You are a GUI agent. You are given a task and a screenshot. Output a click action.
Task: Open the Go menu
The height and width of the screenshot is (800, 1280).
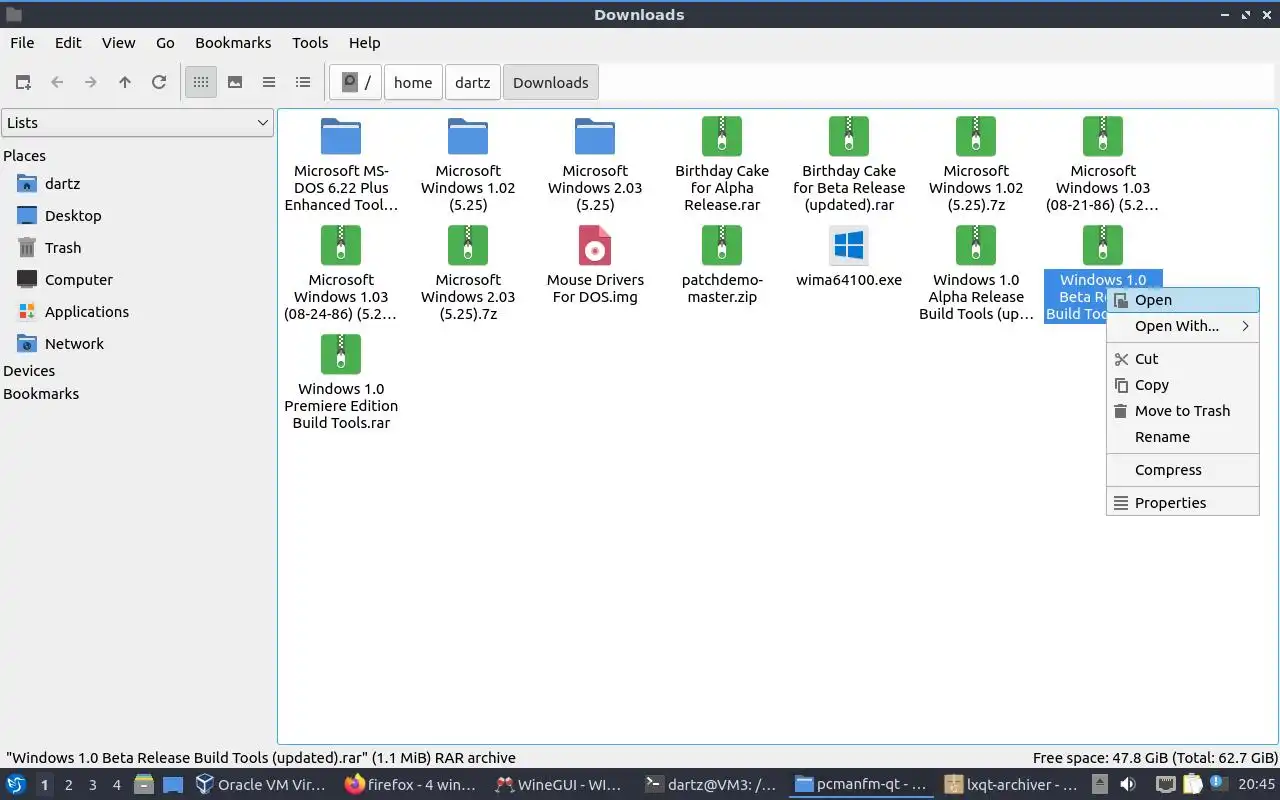tap(165, 42)
